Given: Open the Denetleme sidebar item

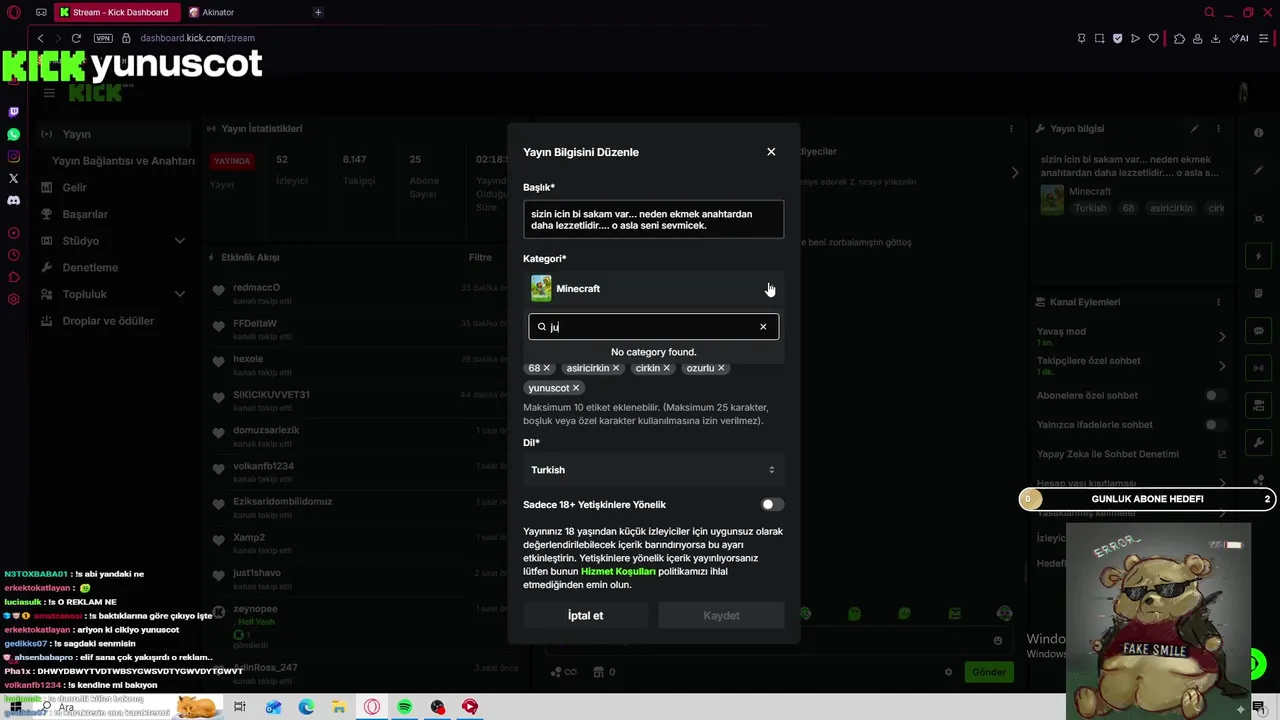Looking at the screenshot, I should [x=90, y=268].
